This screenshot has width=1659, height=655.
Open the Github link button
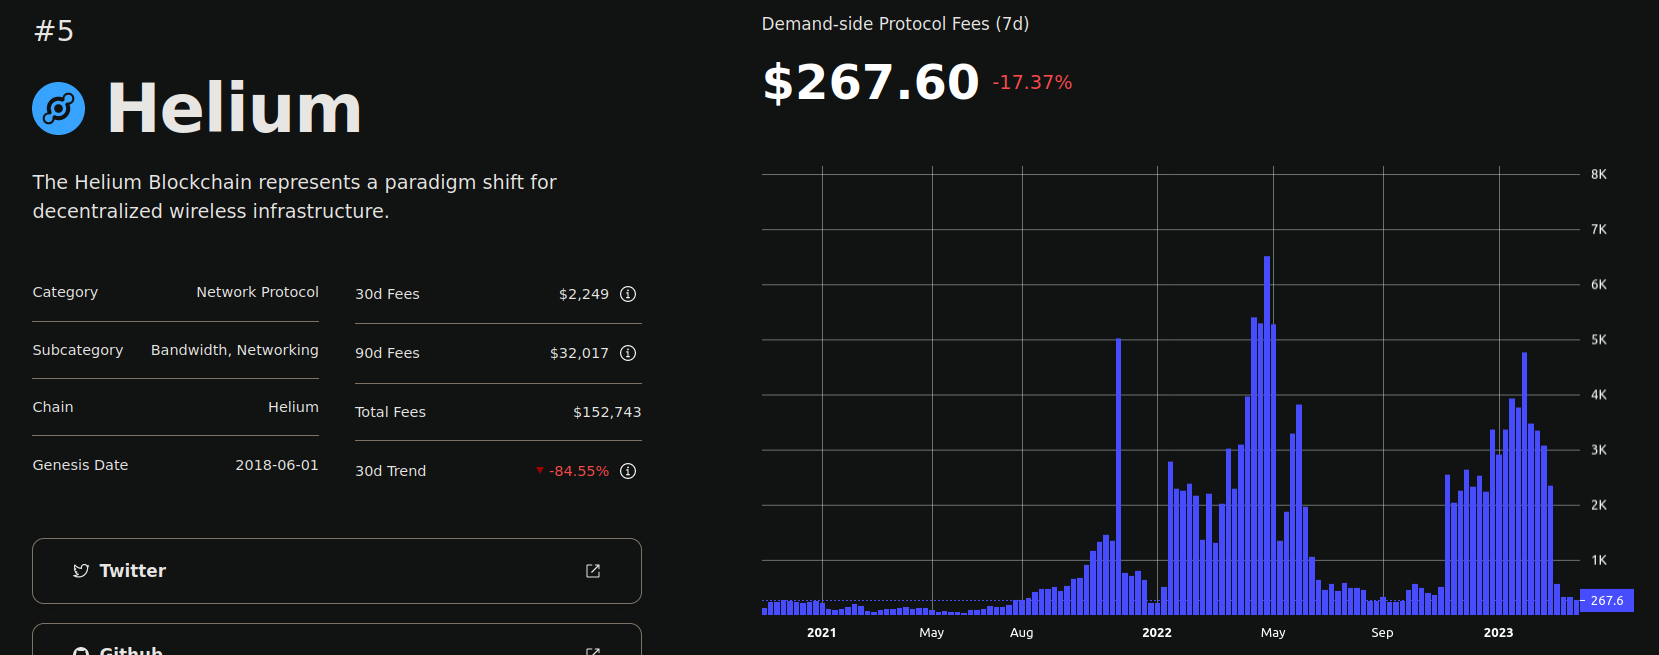click(337, 640)
